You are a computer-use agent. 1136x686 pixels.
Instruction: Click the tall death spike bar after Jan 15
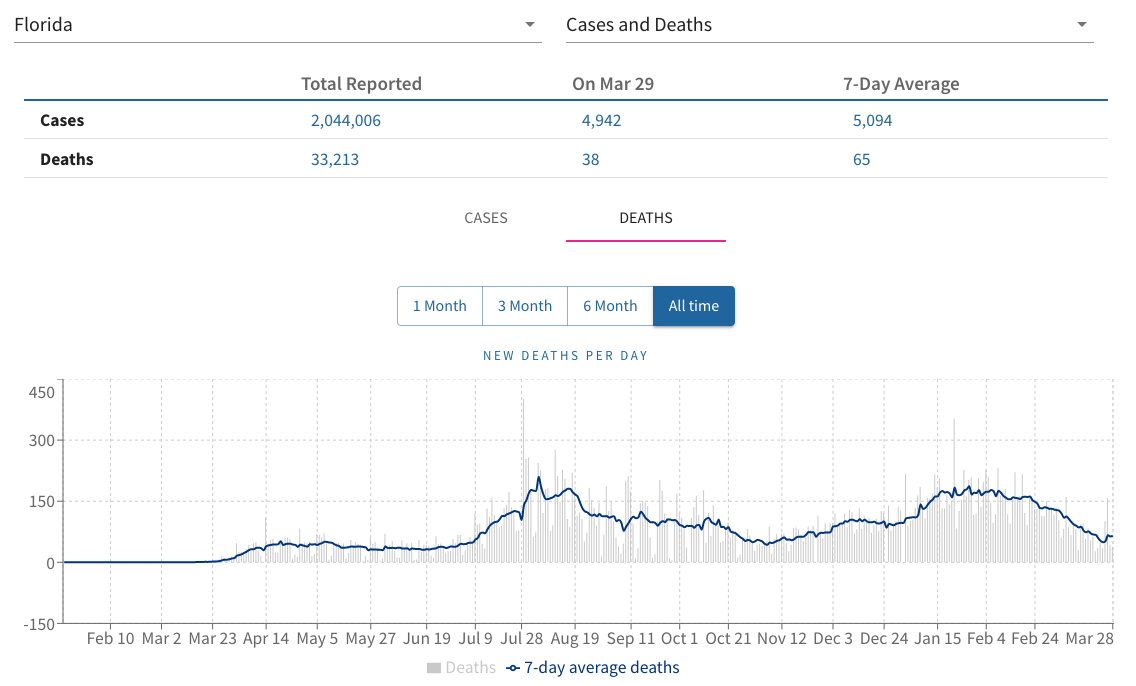pos(954,490)
